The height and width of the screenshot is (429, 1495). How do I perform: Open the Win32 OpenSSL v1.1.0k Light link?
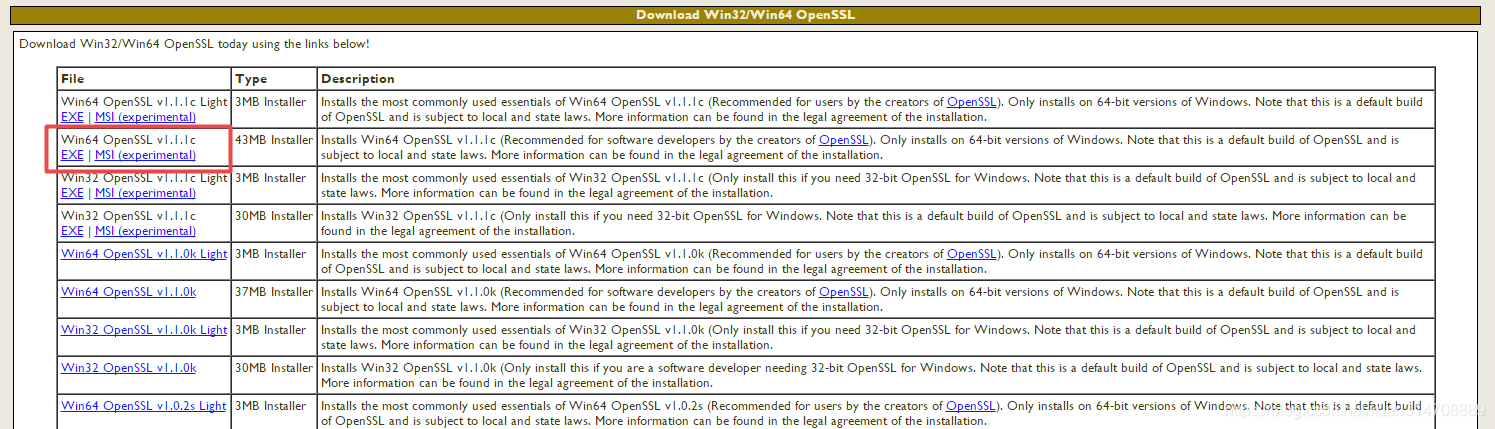pos(144,330)
